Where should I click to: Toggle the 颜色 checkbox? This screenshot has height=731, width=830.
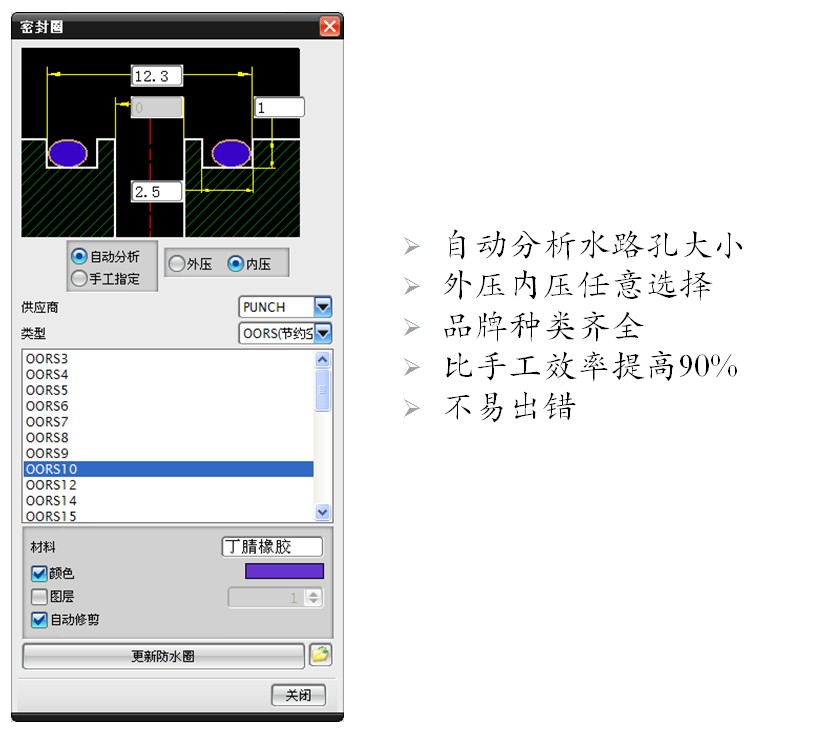(39, 574)
